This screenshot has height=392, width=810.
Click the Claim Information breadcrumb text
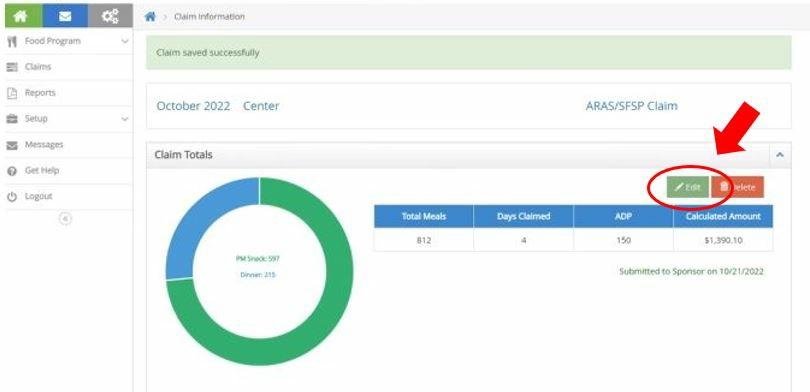coord(209,17)
